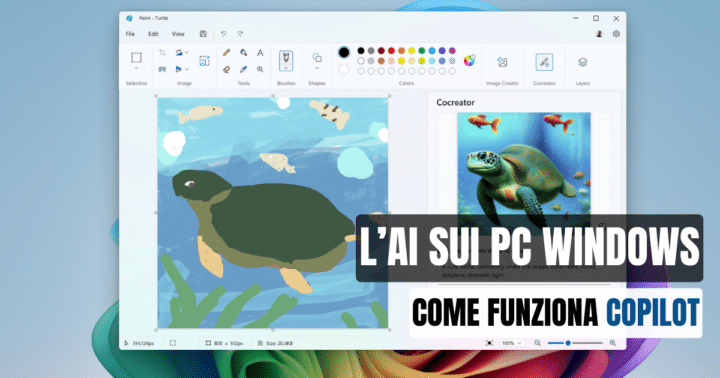Click the zoom in magnifier icon
This screenshot has height=378, width=720.
613,343
